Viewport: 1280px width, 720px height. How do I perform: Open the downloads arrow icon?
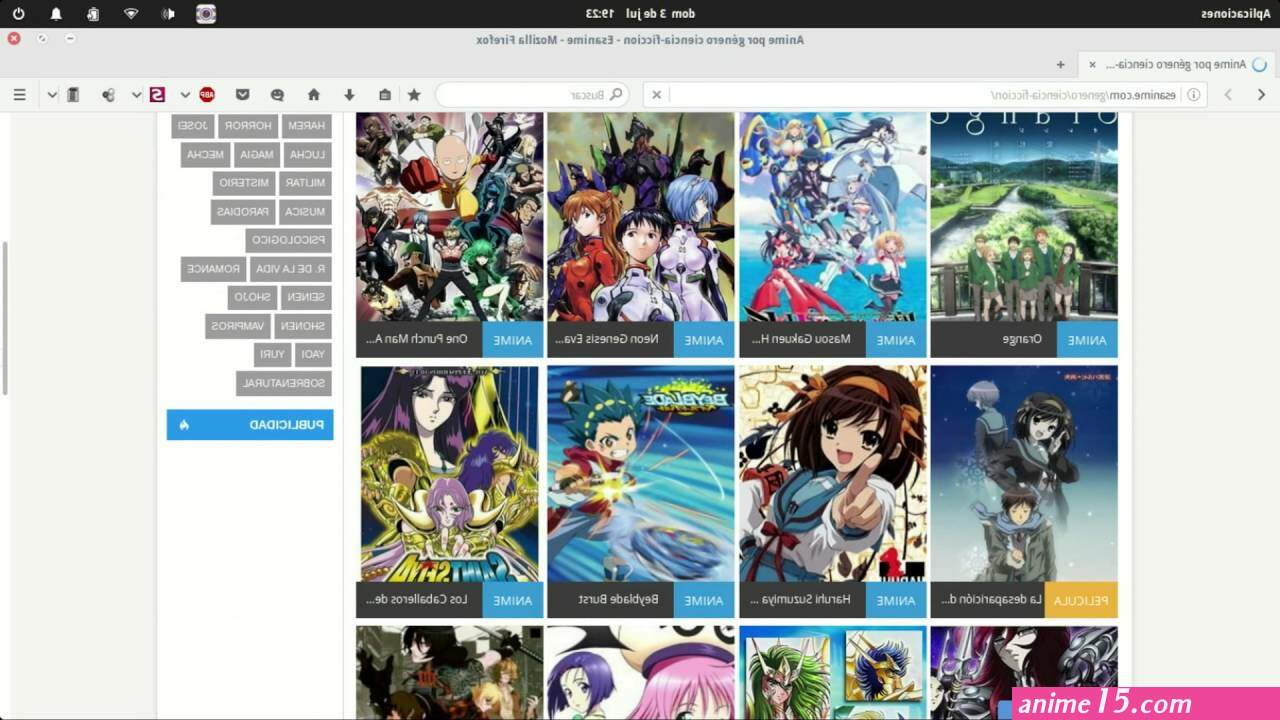tap(349, 95)
